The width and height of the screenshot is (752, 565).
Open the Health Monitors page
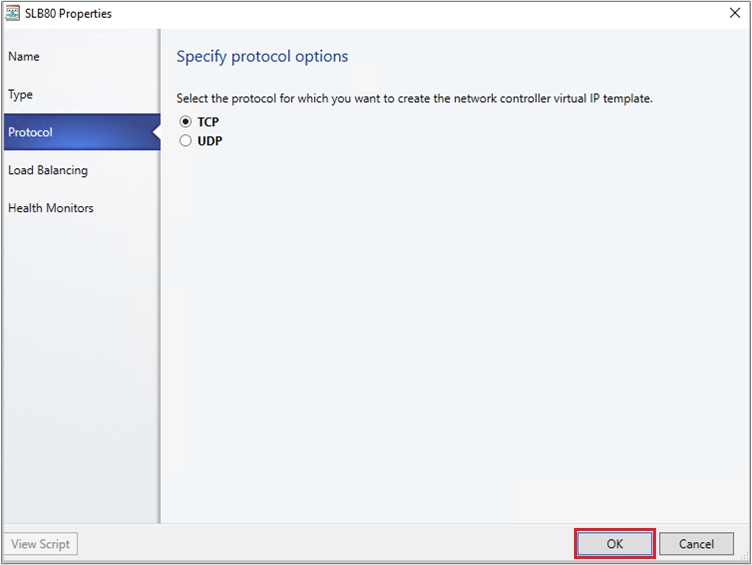pos(51,209)
